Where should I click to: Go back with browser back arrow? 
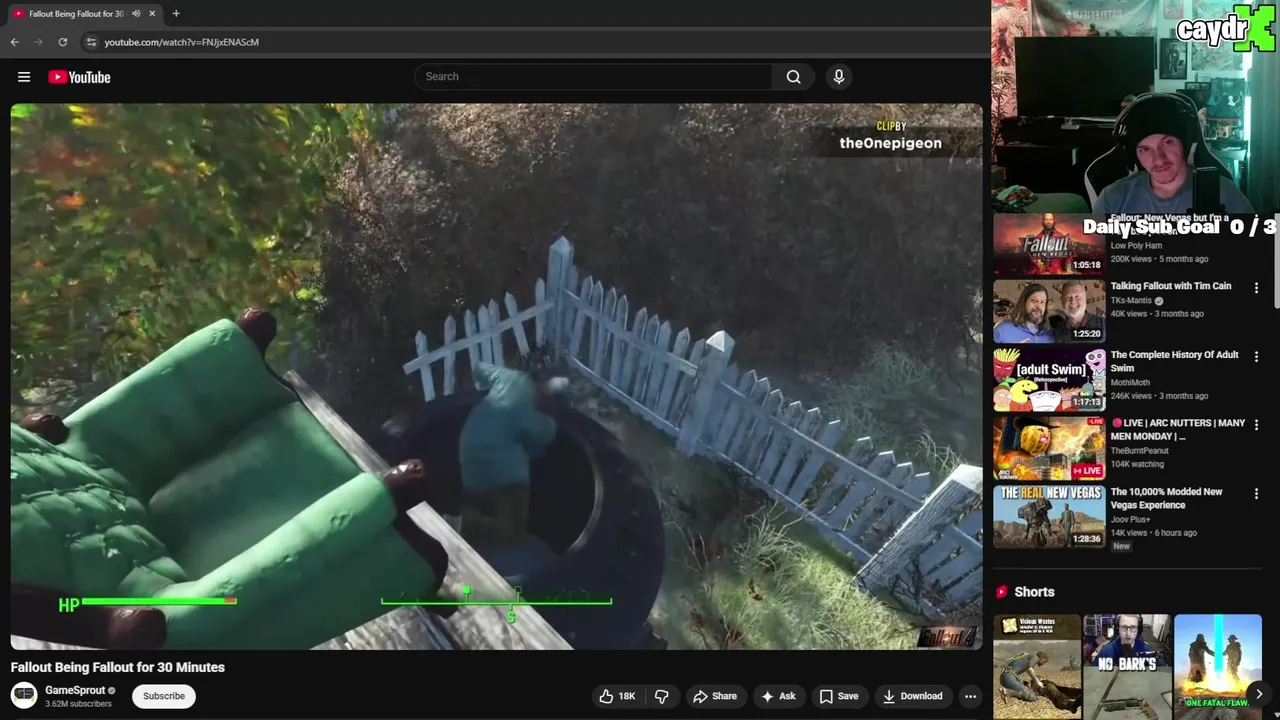click(14, 42)
